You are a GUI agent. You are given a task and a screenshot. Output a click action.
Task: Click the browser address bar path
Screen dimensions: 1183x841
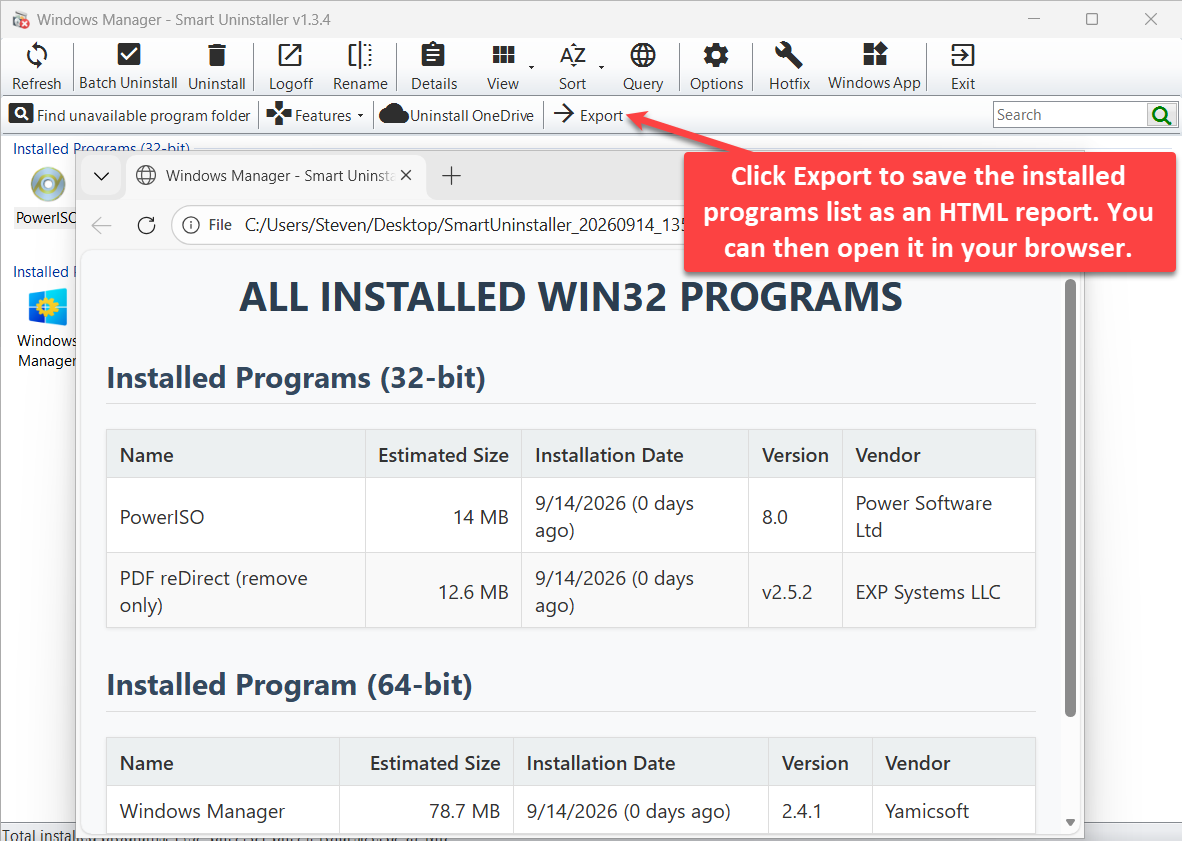tap(465, 225)
